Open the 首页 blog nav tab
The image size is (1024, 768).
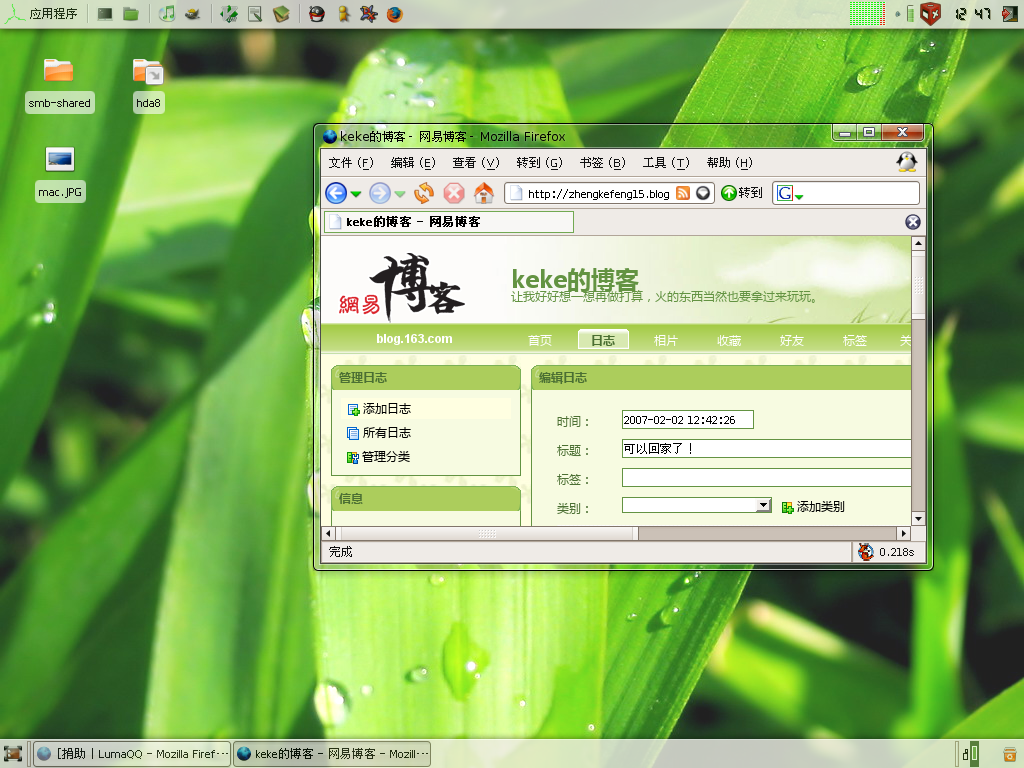[x=539, y=340]
